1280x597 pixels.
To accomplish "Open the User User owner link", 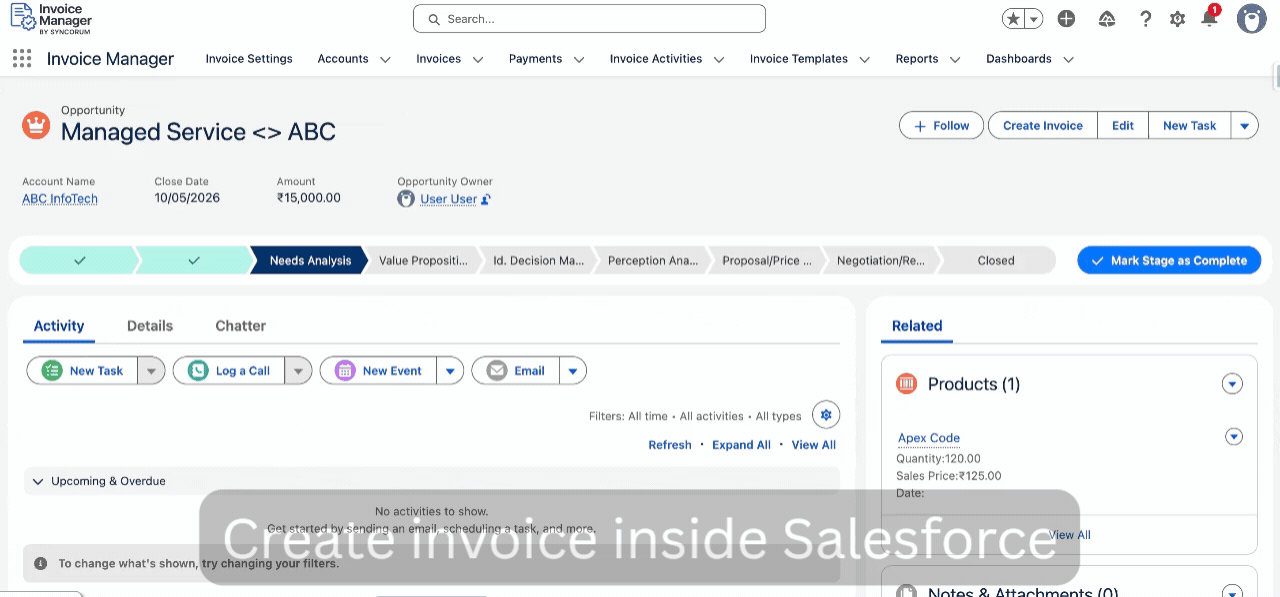I will (448, 199).
